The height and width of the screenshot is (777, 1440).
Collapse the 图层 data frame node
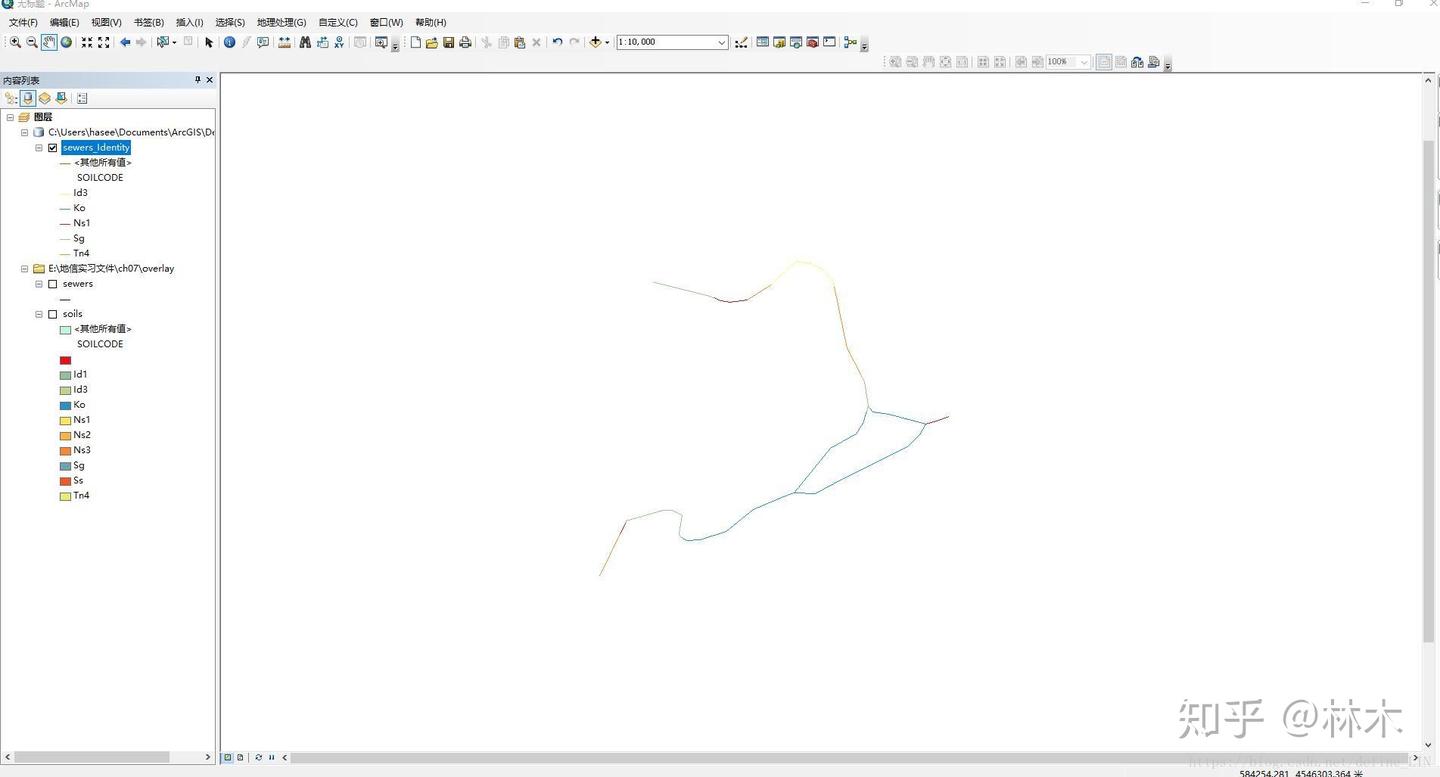[x=10, y=117]
